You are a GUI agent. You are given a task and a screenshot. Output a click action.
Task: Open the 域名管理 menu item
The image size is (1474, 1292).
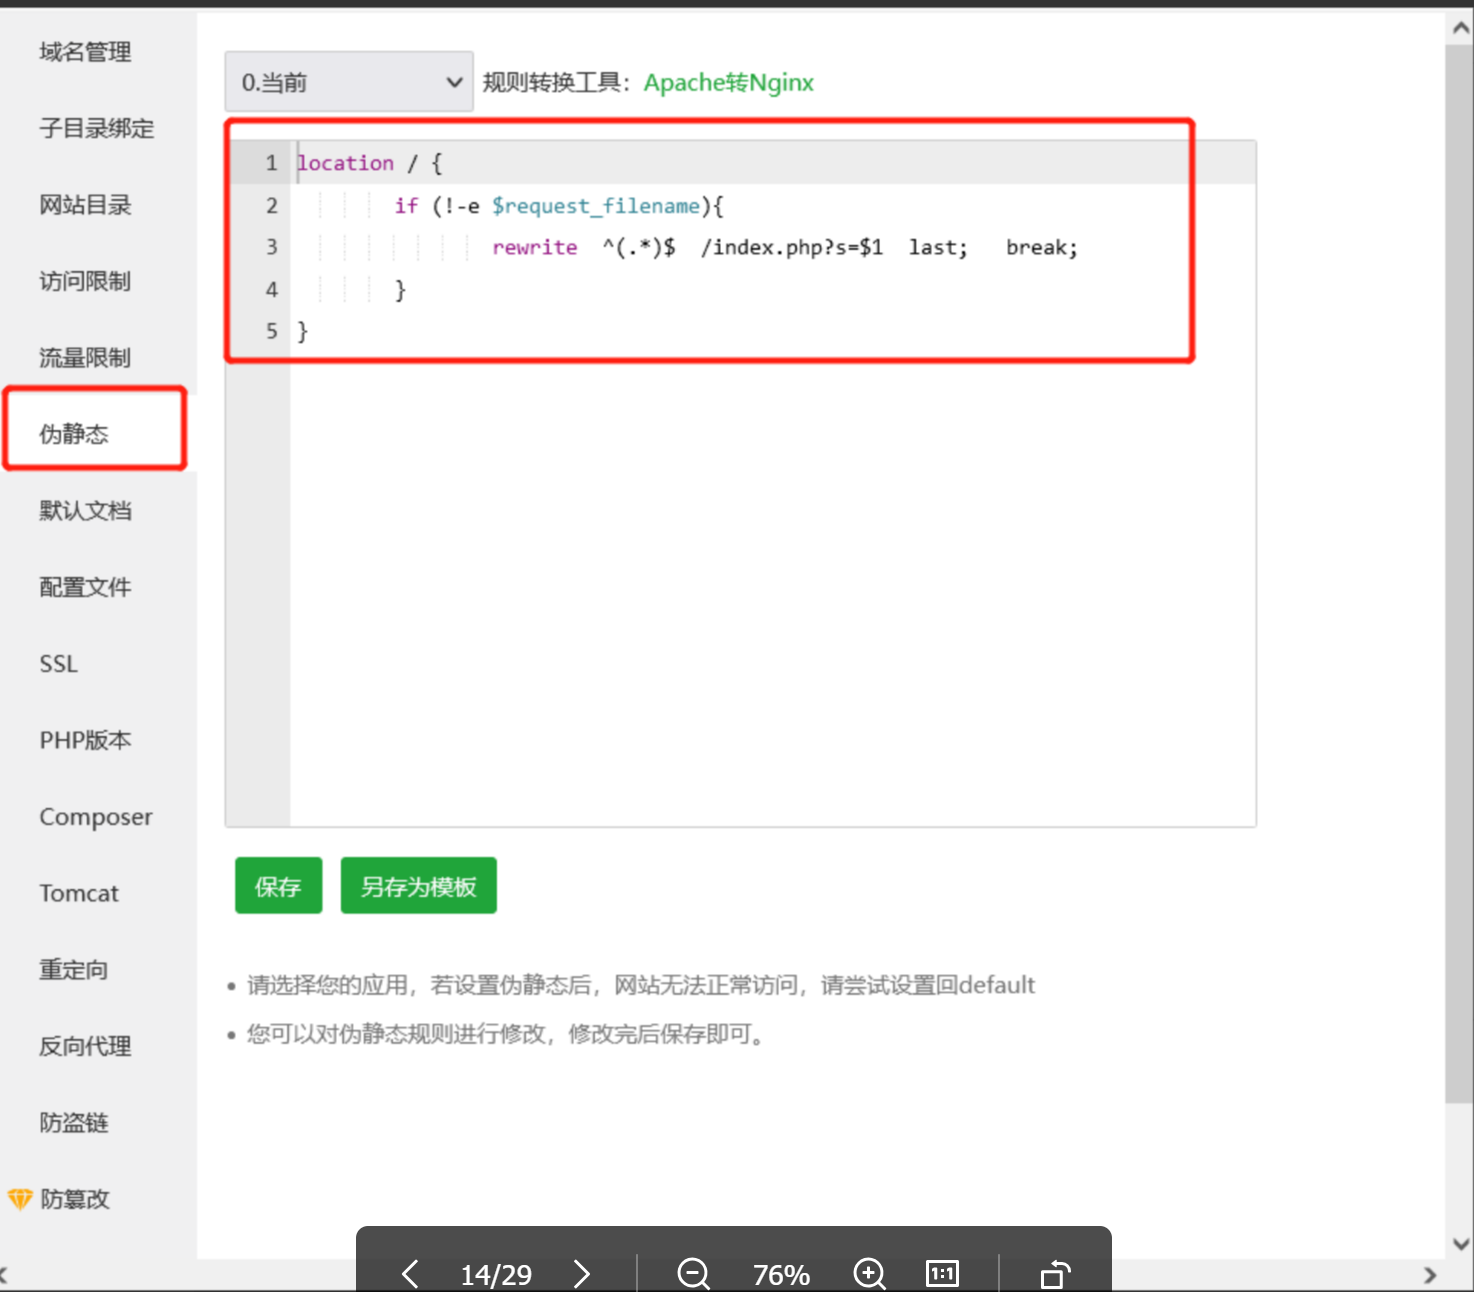pyautogui.click(x=86, y=52)
